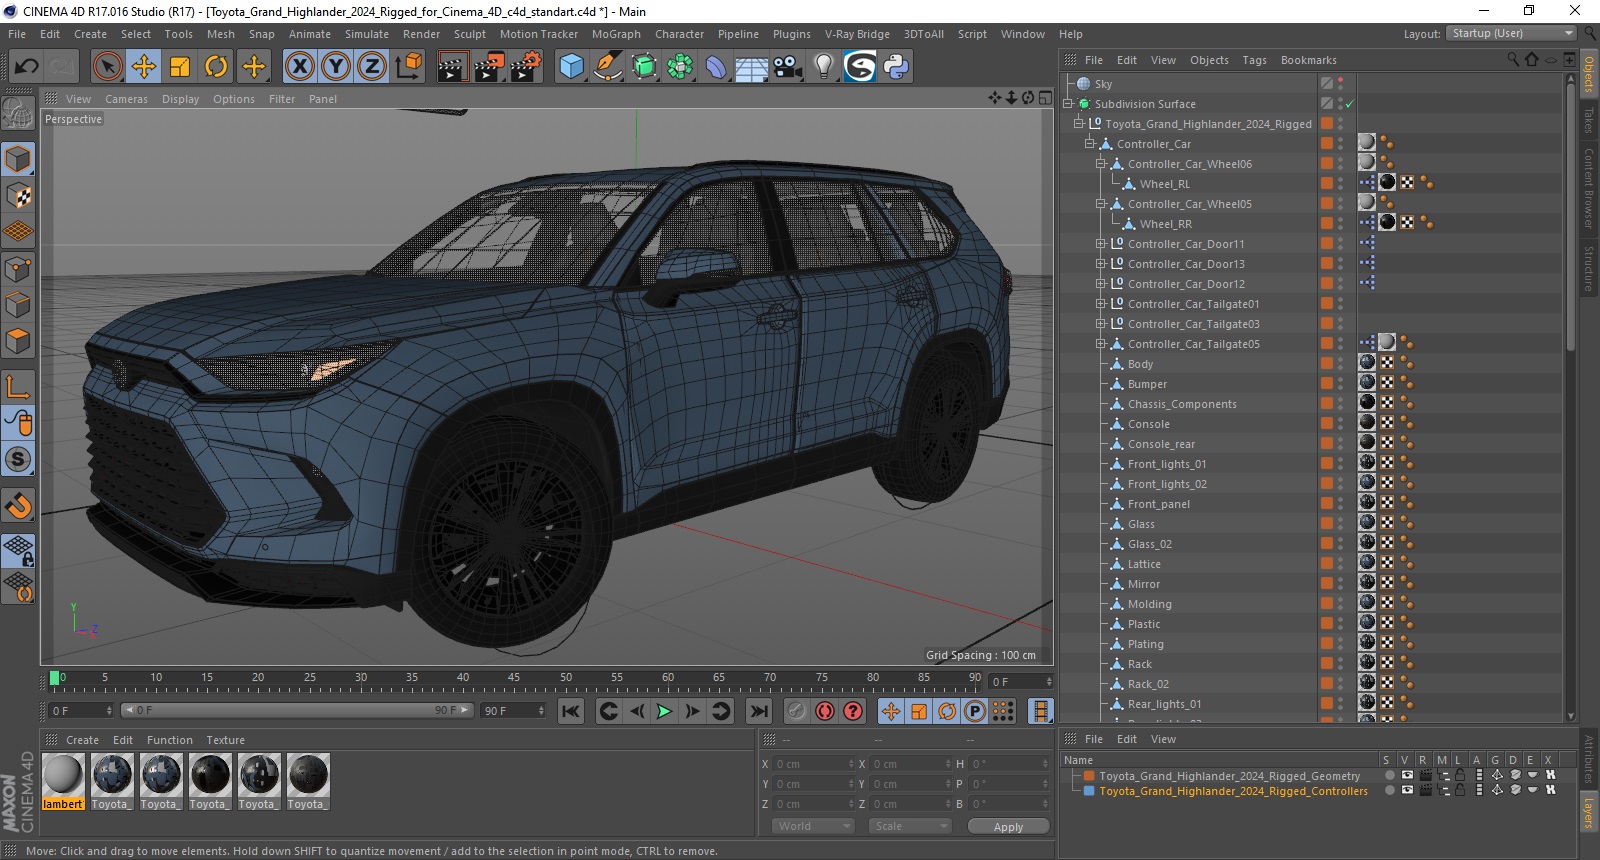The width and height of the screenshot is (1600, 860).
Task: Toggle Solo for Rigged_Geometry layer
Action: (1389, 775)
